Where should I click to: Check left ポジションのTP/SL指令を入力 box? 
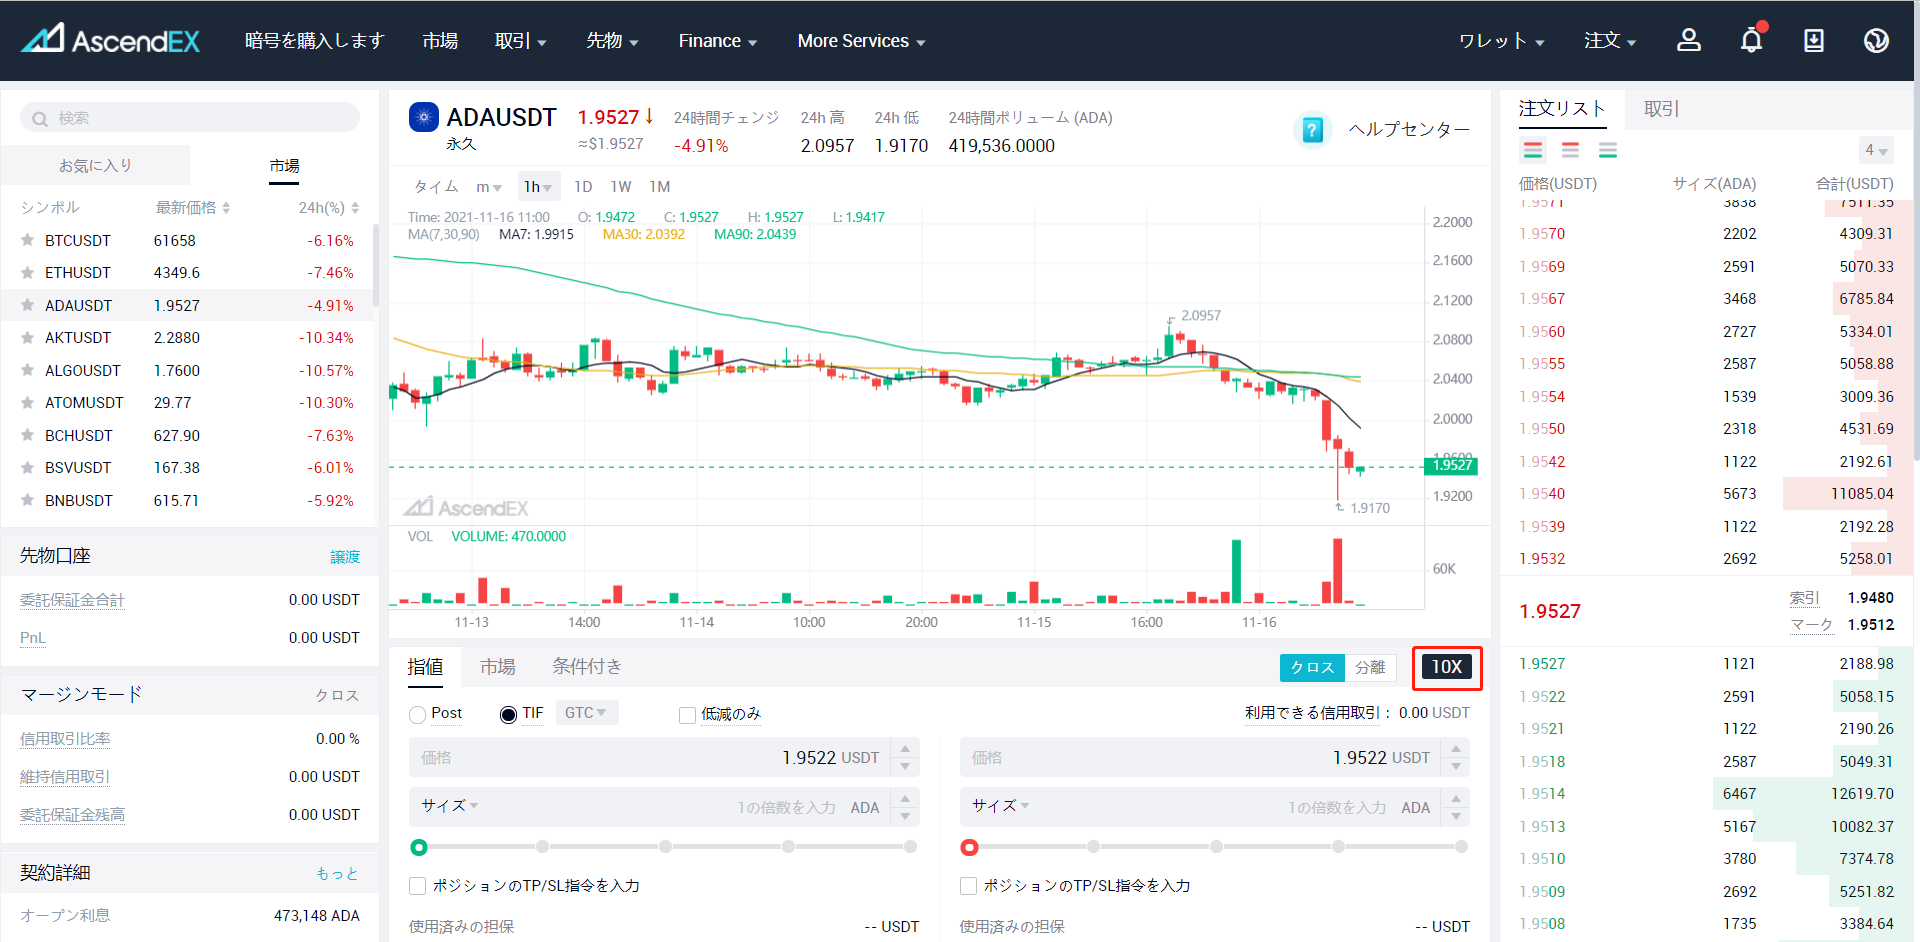pyautogui.click(x=418, y=886)
